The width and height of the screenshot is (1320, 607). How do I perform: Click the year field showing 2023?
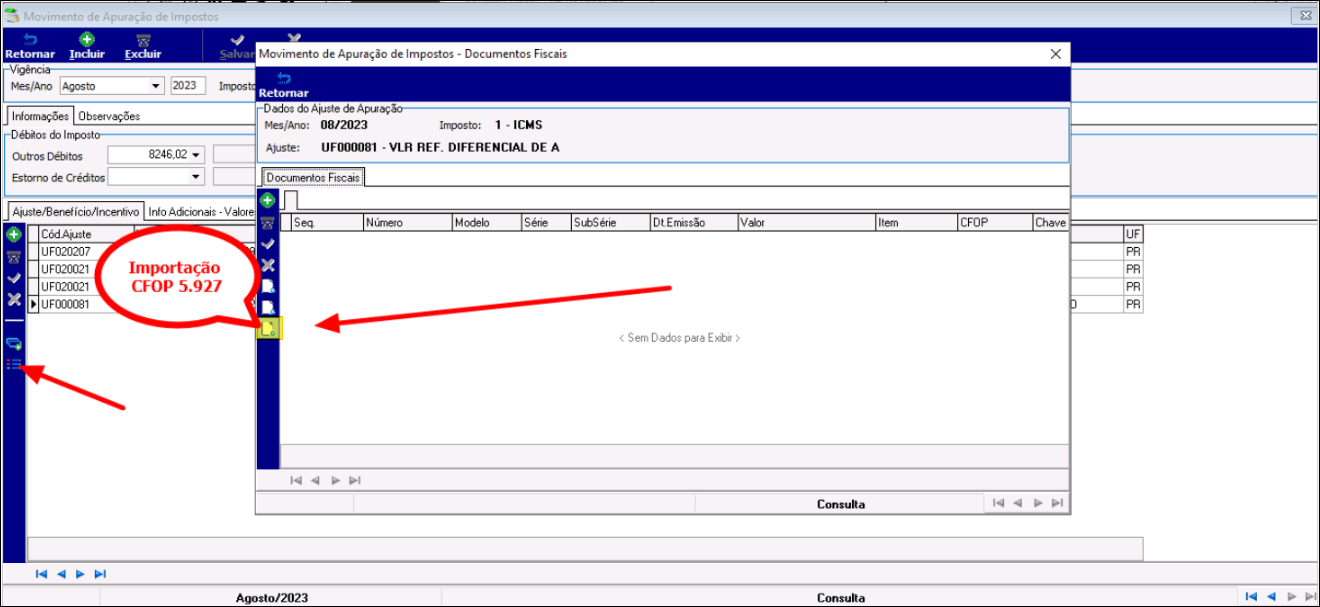pyautogui.click(x=188, y=86)
